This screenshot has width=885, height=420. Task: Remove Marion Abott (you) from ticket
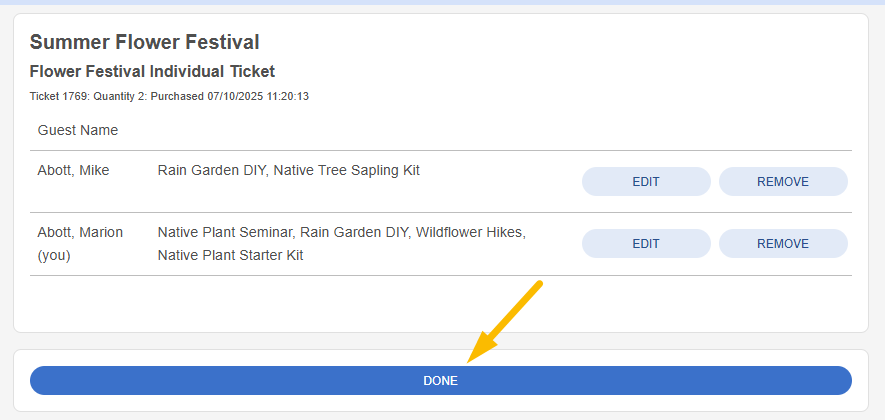(x=783, y=244)
